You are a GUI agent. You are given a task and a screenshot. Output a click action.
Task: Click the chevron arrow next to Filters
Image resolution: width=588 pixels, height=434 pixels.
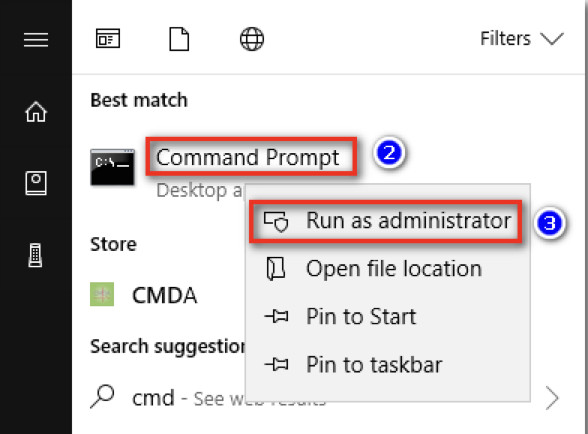coord(552,39)
